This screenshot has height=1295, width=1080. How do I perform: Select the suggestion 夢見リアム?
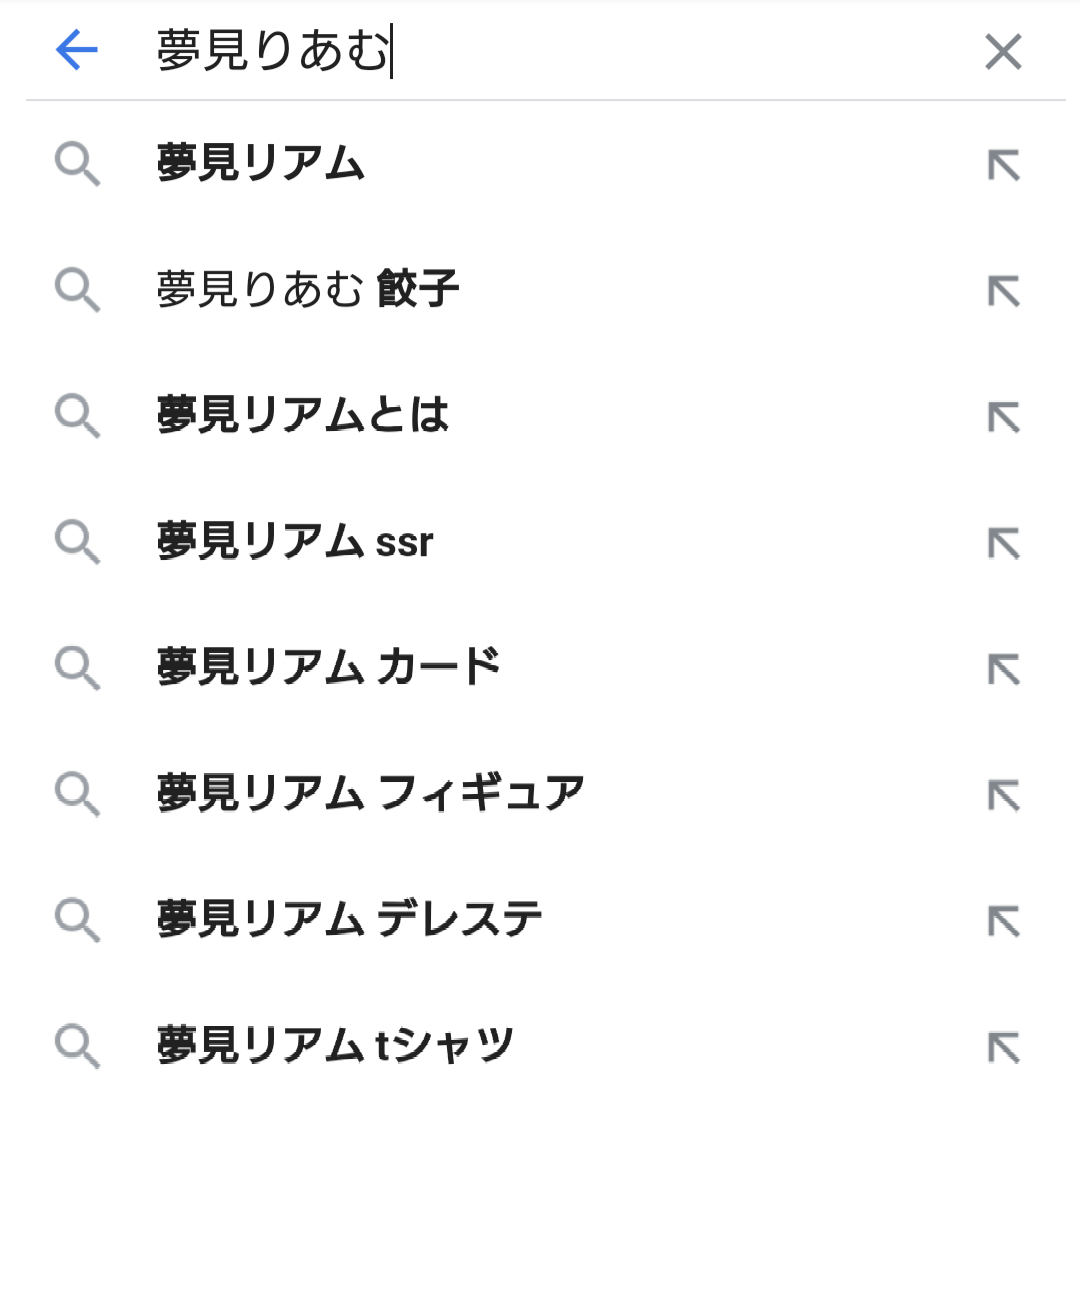[x=262, y=164]
